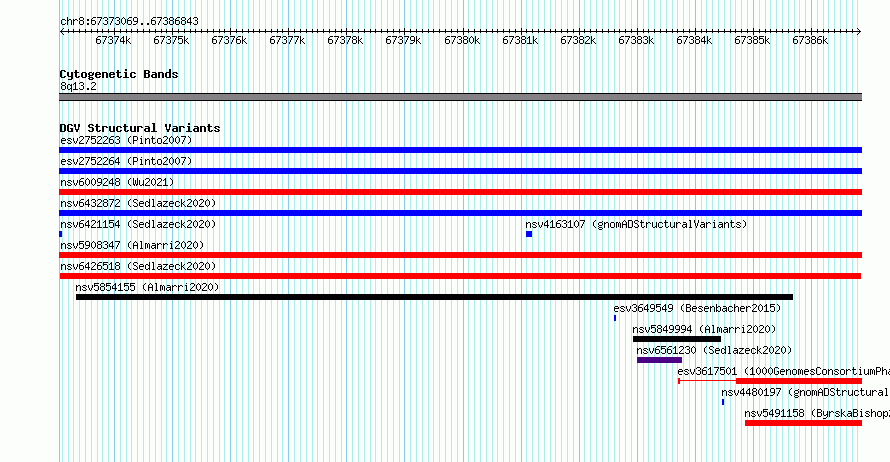Viewport: 890px width, 462px height.
Task: Click the purple bar under nsv6561230
Action: tap(660, 360)
